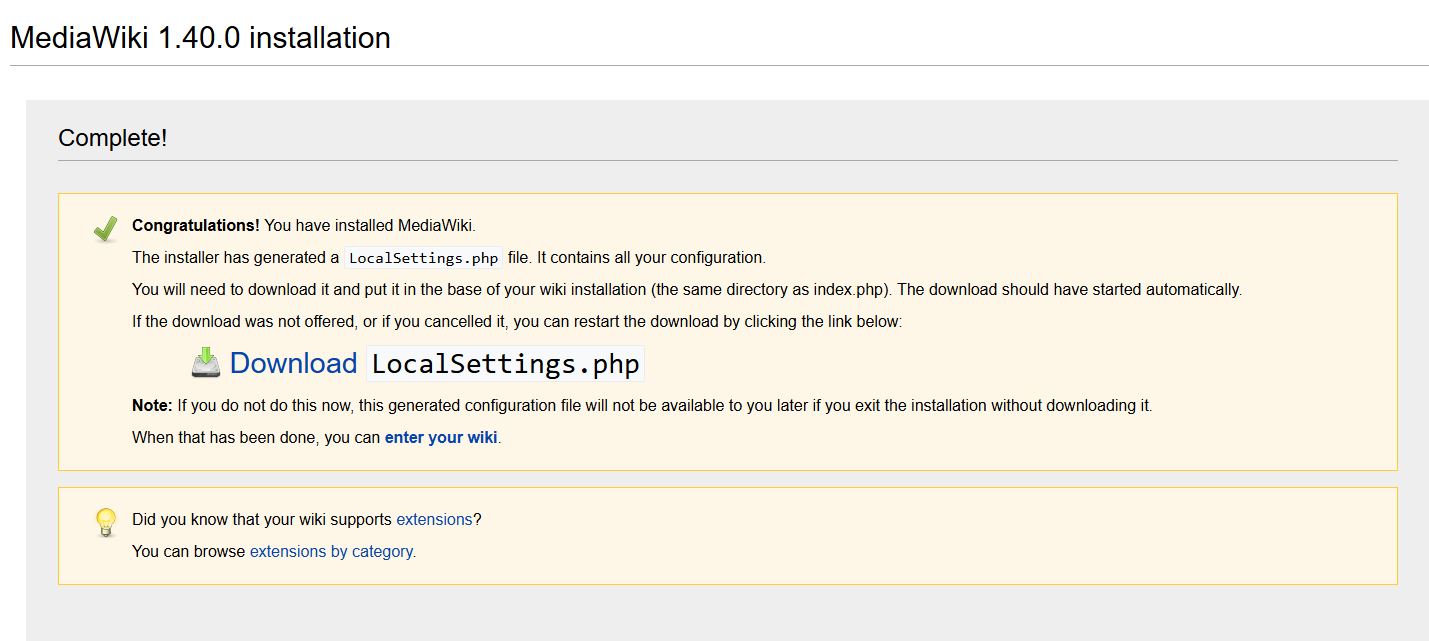1429x641 pixels.
Task: Click the inline LocalSettings.php code text
Action: pos(424,258)
